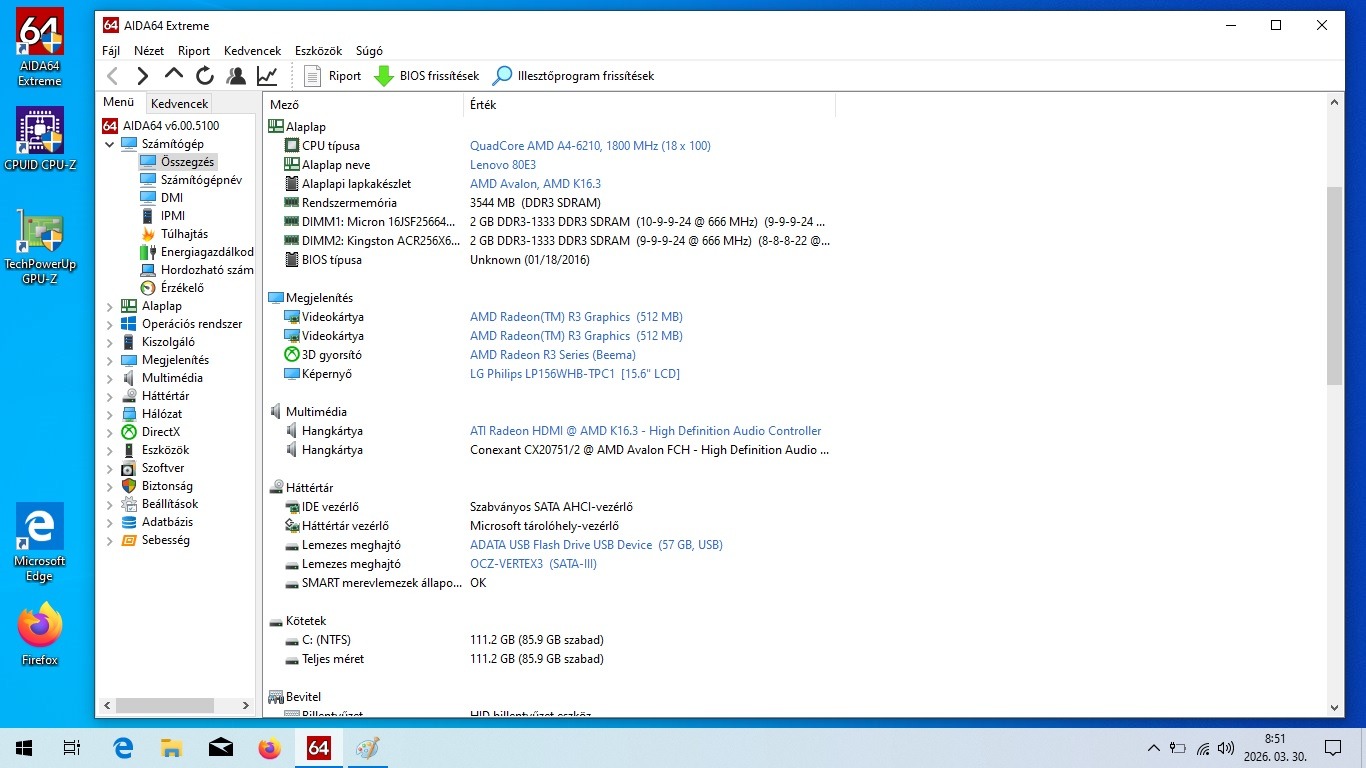Expand the DirectX tree node

110,432
